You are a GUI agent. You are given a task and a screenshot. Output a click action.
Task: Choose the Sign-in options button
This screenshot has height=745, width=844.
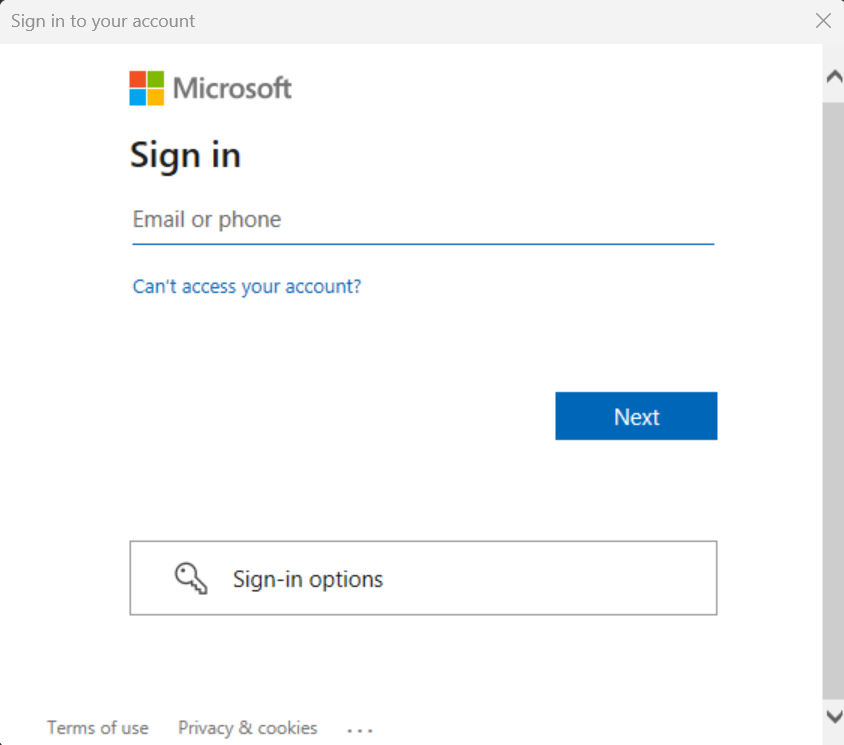423,578
